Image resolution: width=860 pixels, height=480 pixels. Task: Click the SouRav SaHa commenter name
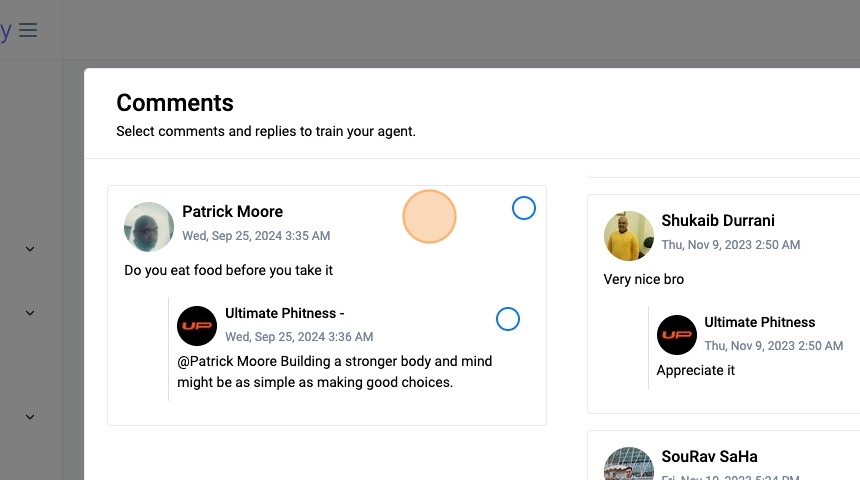[709, 456]
